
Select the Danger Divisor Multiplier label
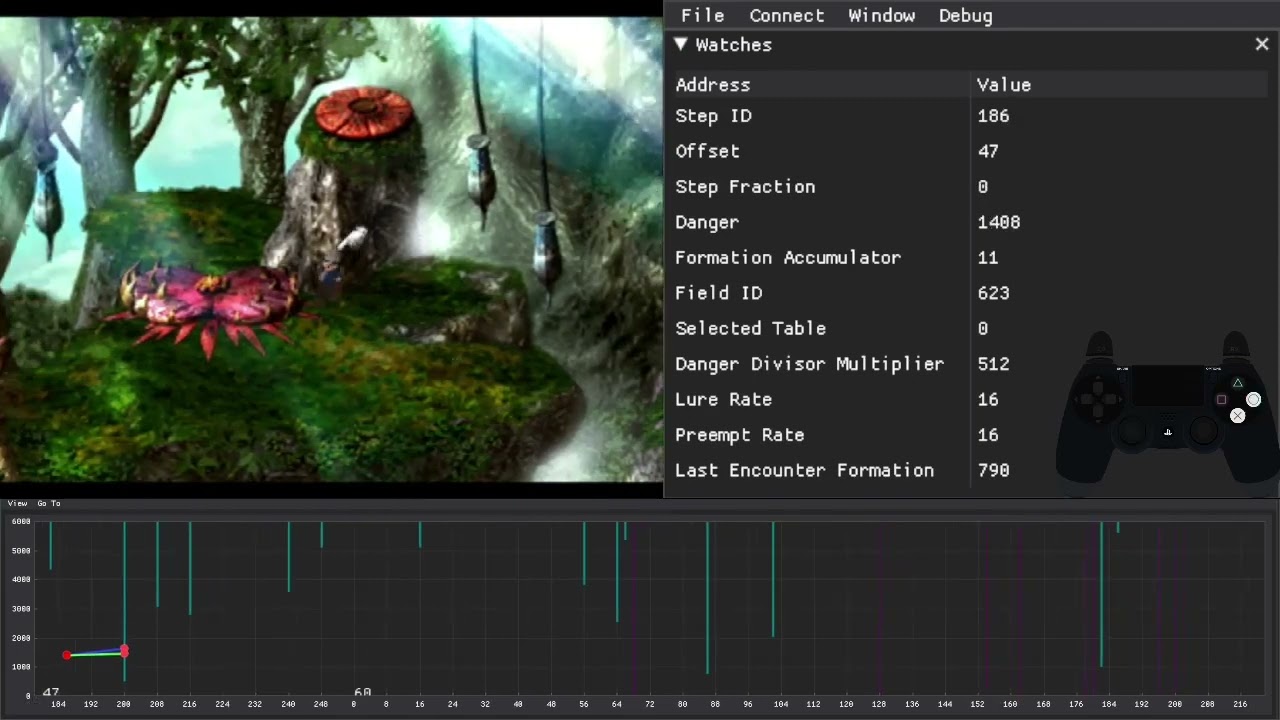coord(809,364)
